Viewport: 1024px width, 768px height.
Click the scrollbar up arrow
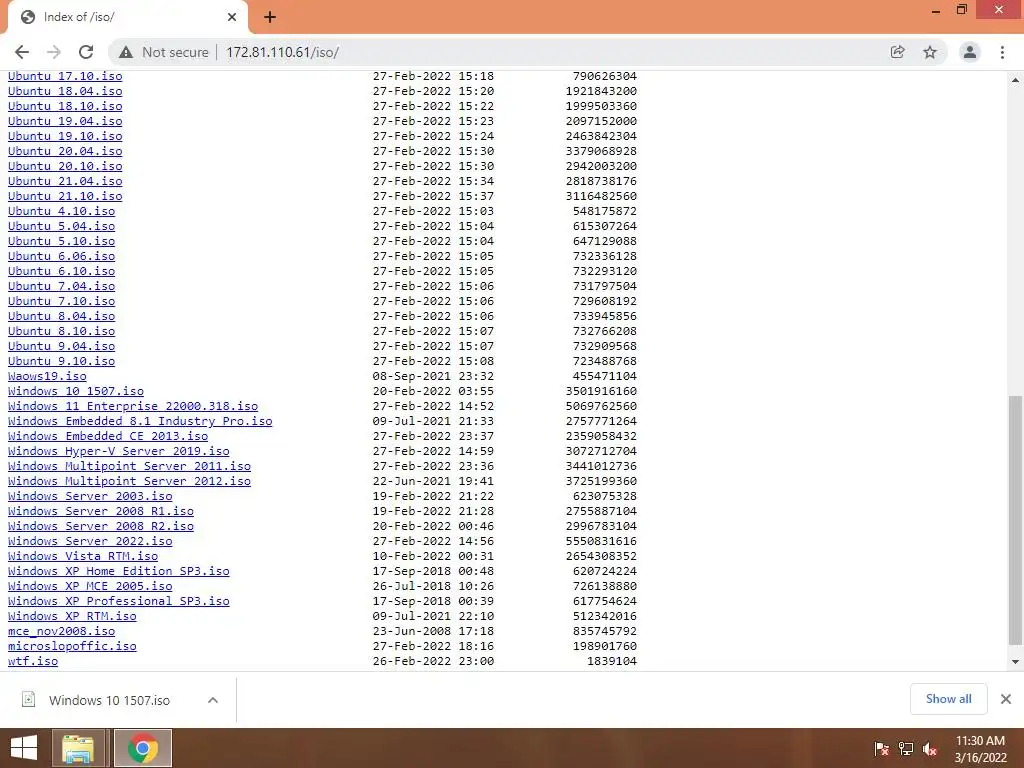click(1016, 80)
